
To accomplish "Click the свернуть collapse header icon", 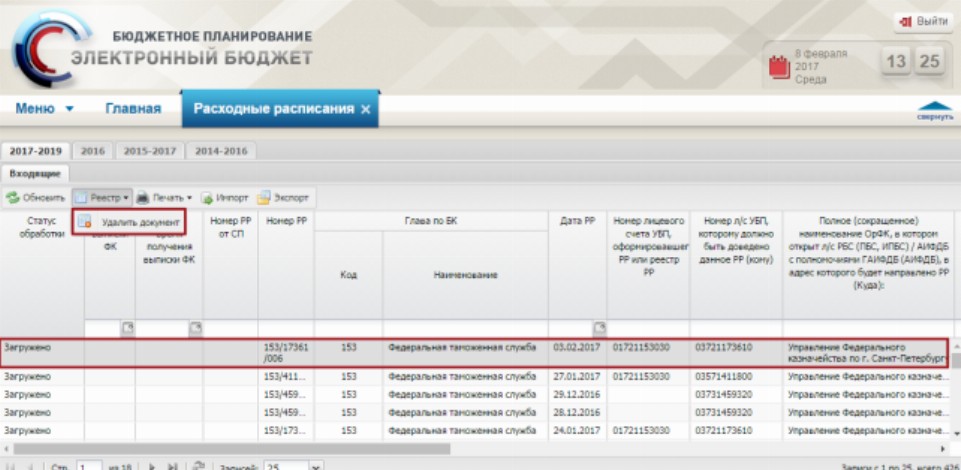I will pos(934,110).
